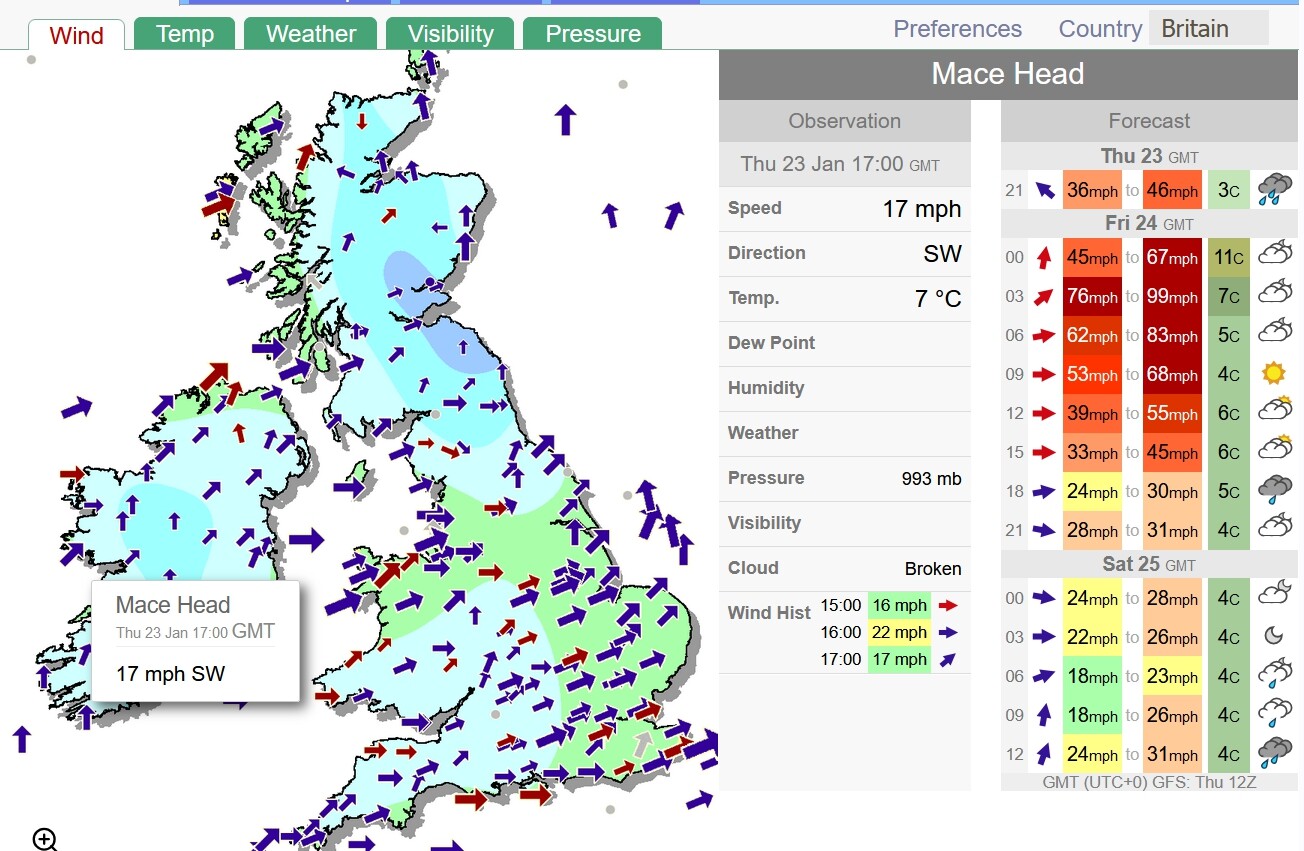Click the Temp. value of 7 °C
Screen dimensions: 1304x851
coord(938,298)
